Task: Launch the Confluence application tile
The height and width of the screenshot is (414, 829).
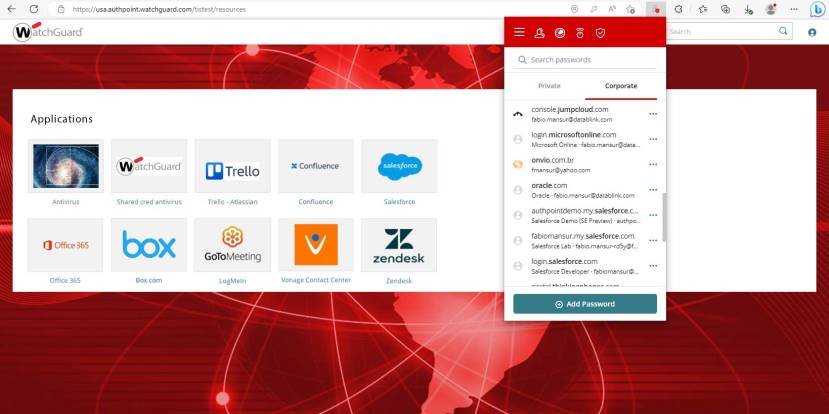Action: coord(316,166)
